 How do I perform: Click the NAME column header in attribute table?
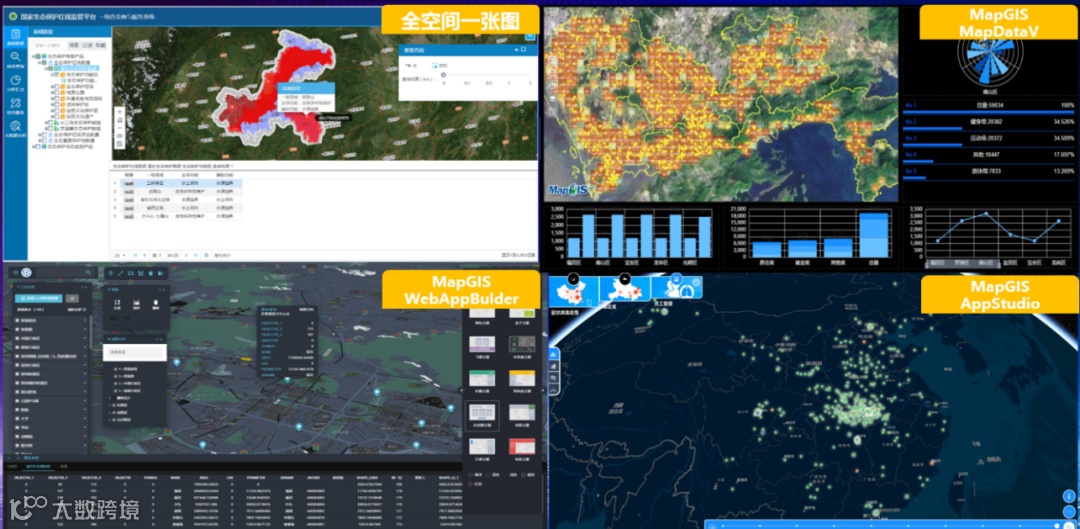coord(175,477)
